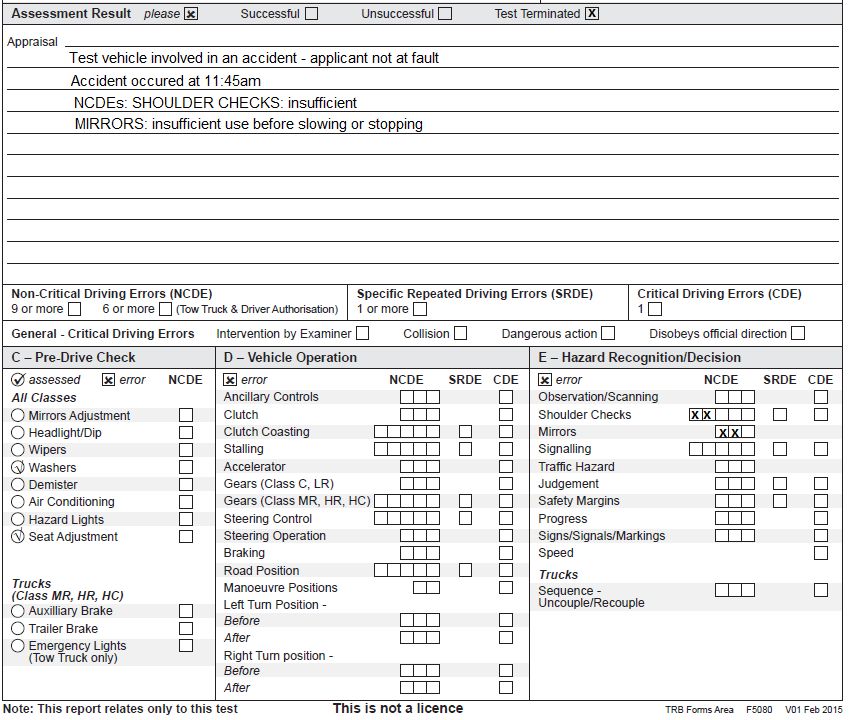Mark NCDE box for Demister
Image resolution: width=850 pixels, height=720 pixels.
pos(186,484)
